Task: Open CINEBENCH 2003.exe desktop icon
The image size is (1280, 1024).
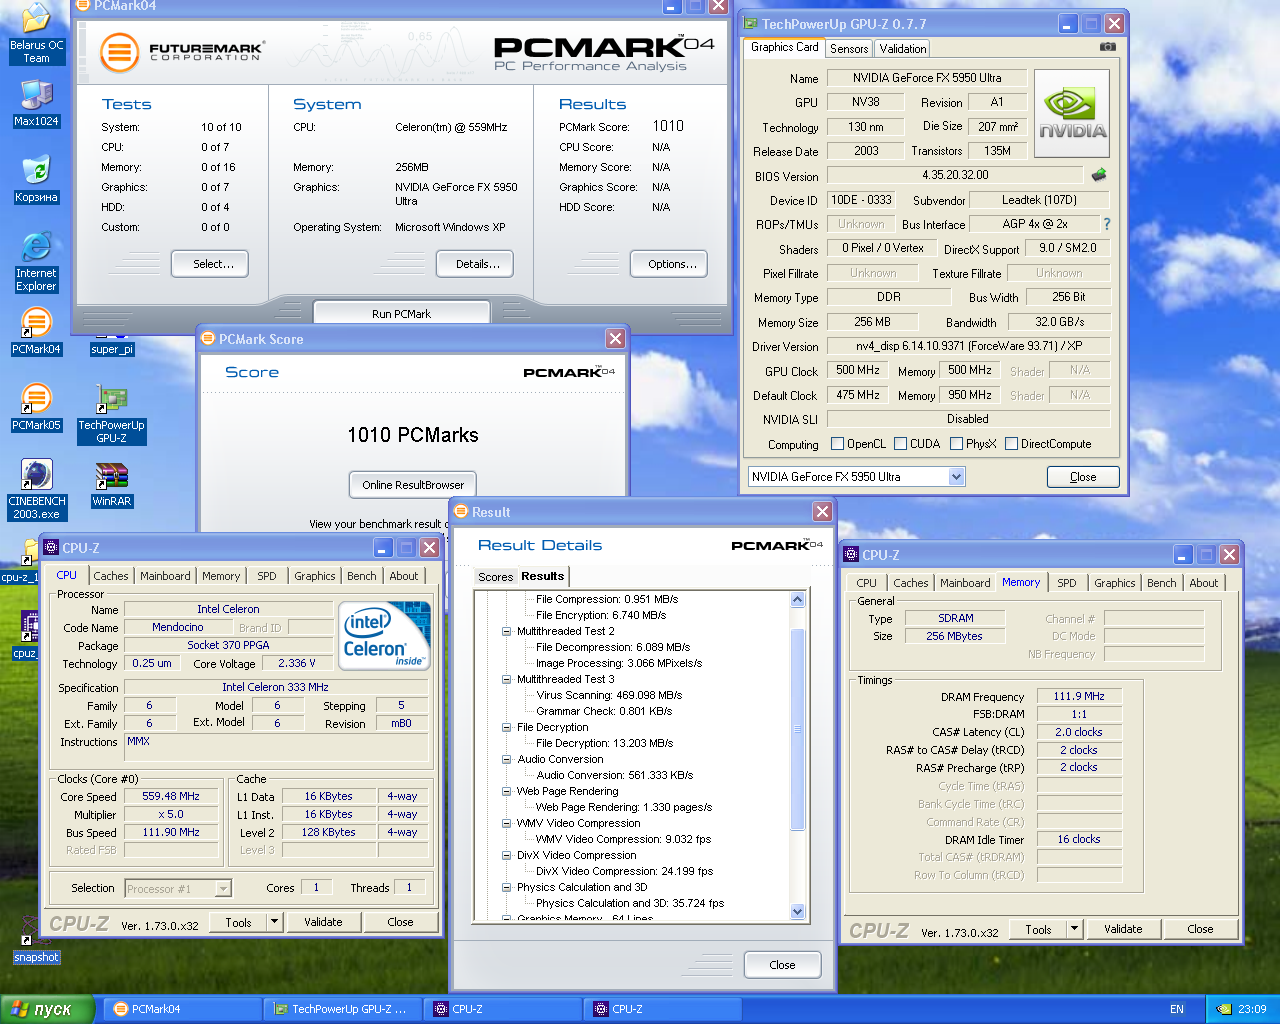Action: tap(36, 490)
